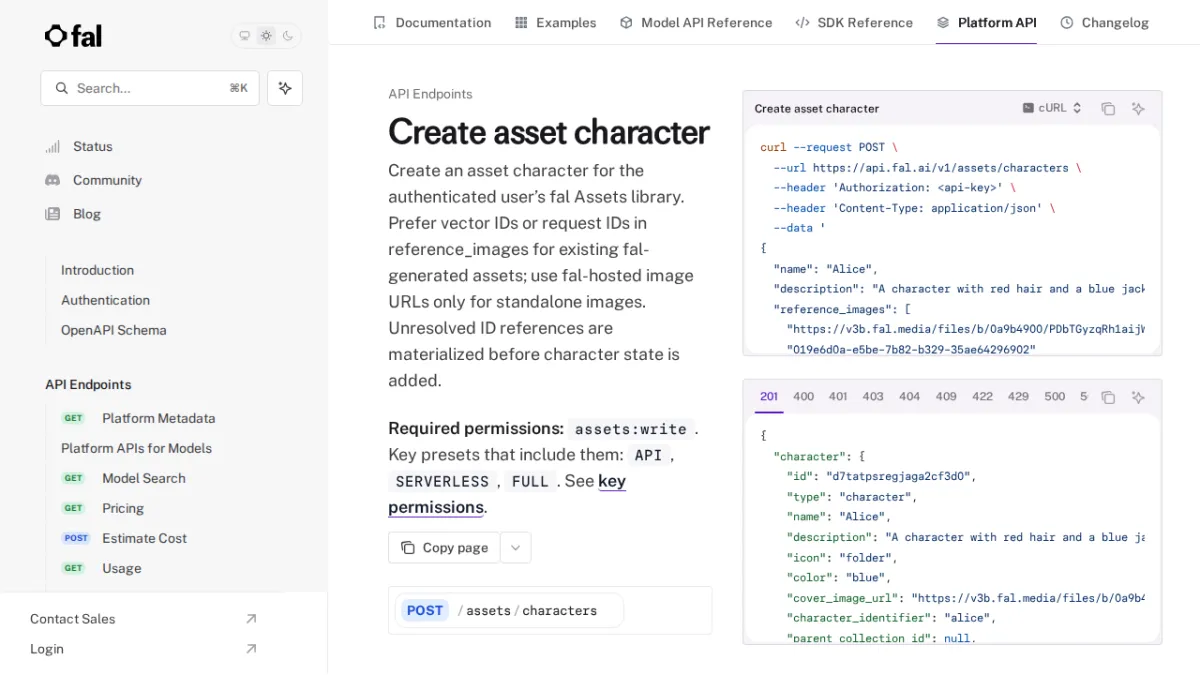Switch to light theme sun icon
The height and width of the screenshot is (675, 1200).
266,36
